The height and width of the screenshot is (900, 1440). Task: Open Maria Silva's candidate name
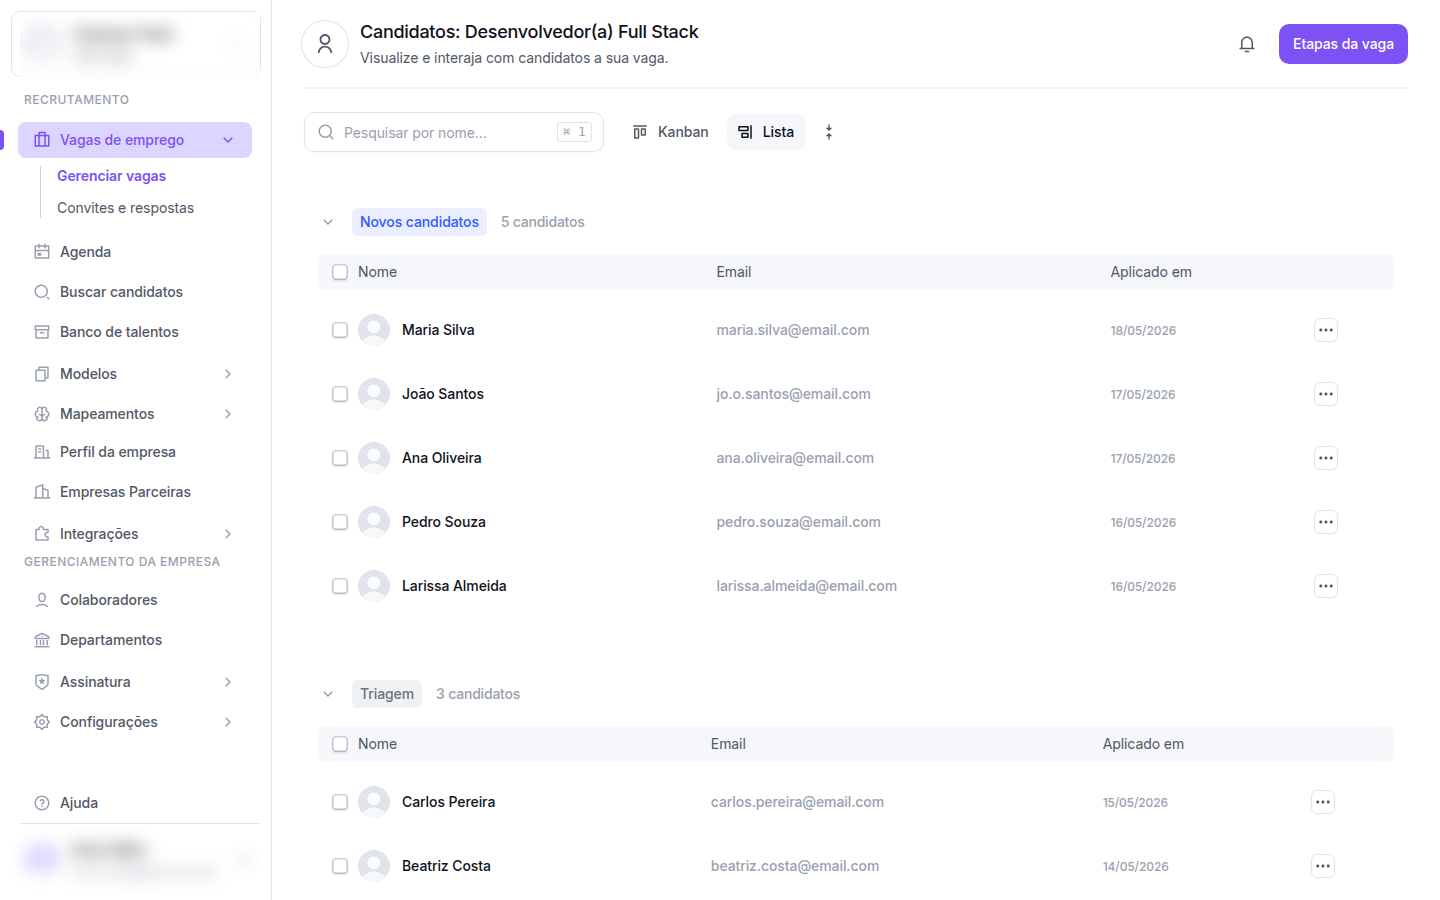click(x=438, y=330)
